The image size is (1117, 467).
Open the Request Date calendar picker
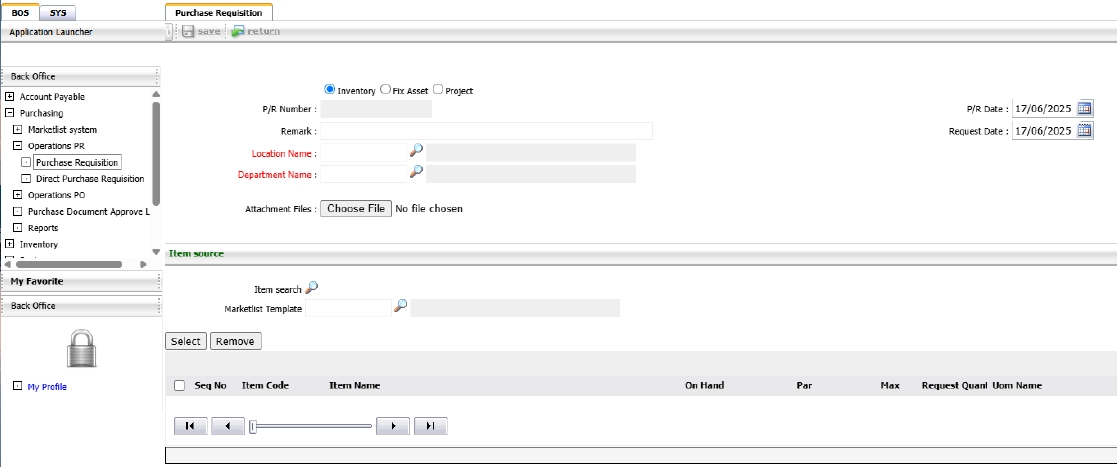(x=1085, y=131)
